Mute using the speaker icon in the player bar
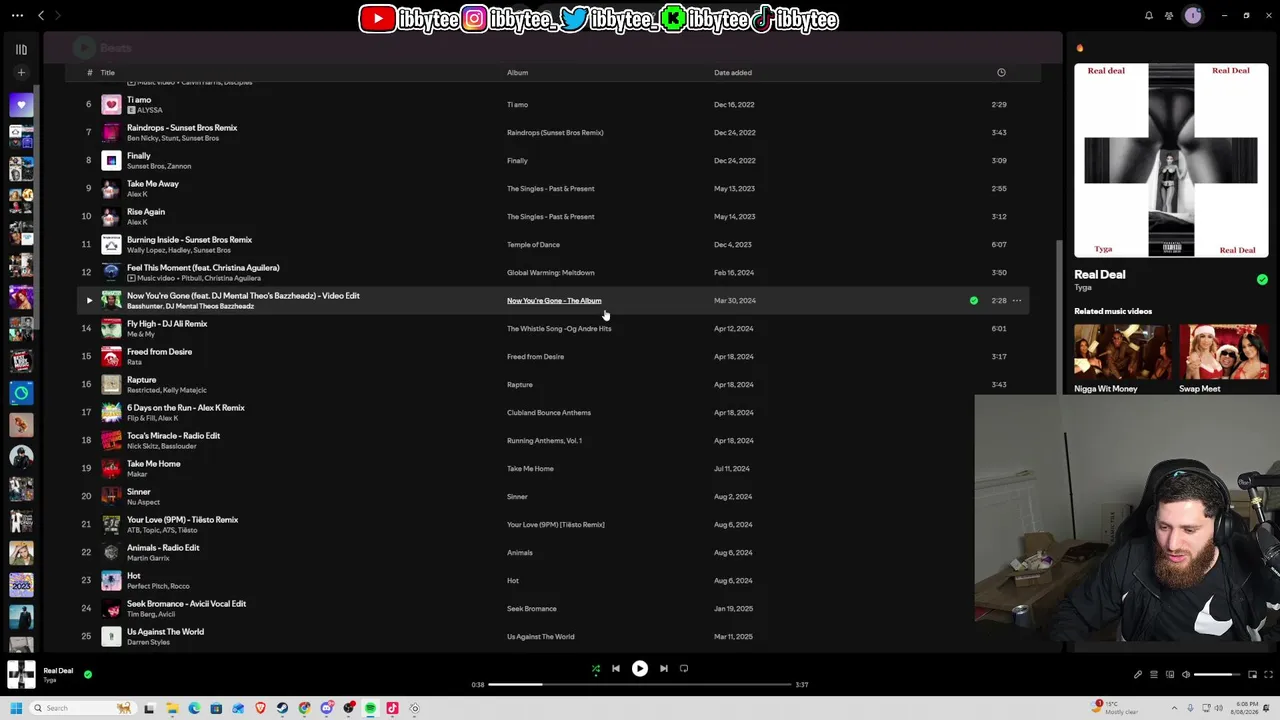This screenshot has width=1280, height=720. 1186,675
